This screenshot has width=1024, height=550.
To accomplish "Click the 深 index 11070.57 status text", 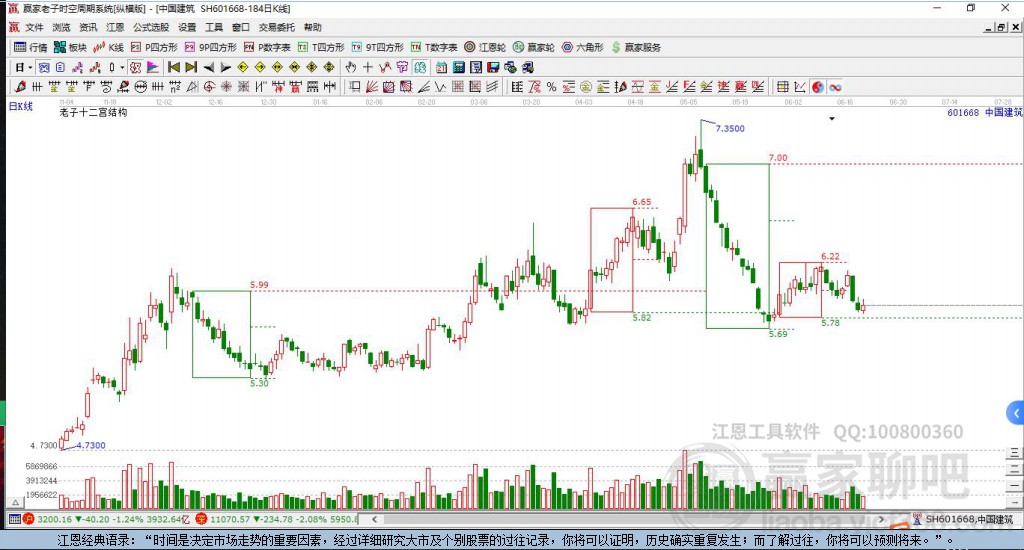I will [x=284, y=519].
